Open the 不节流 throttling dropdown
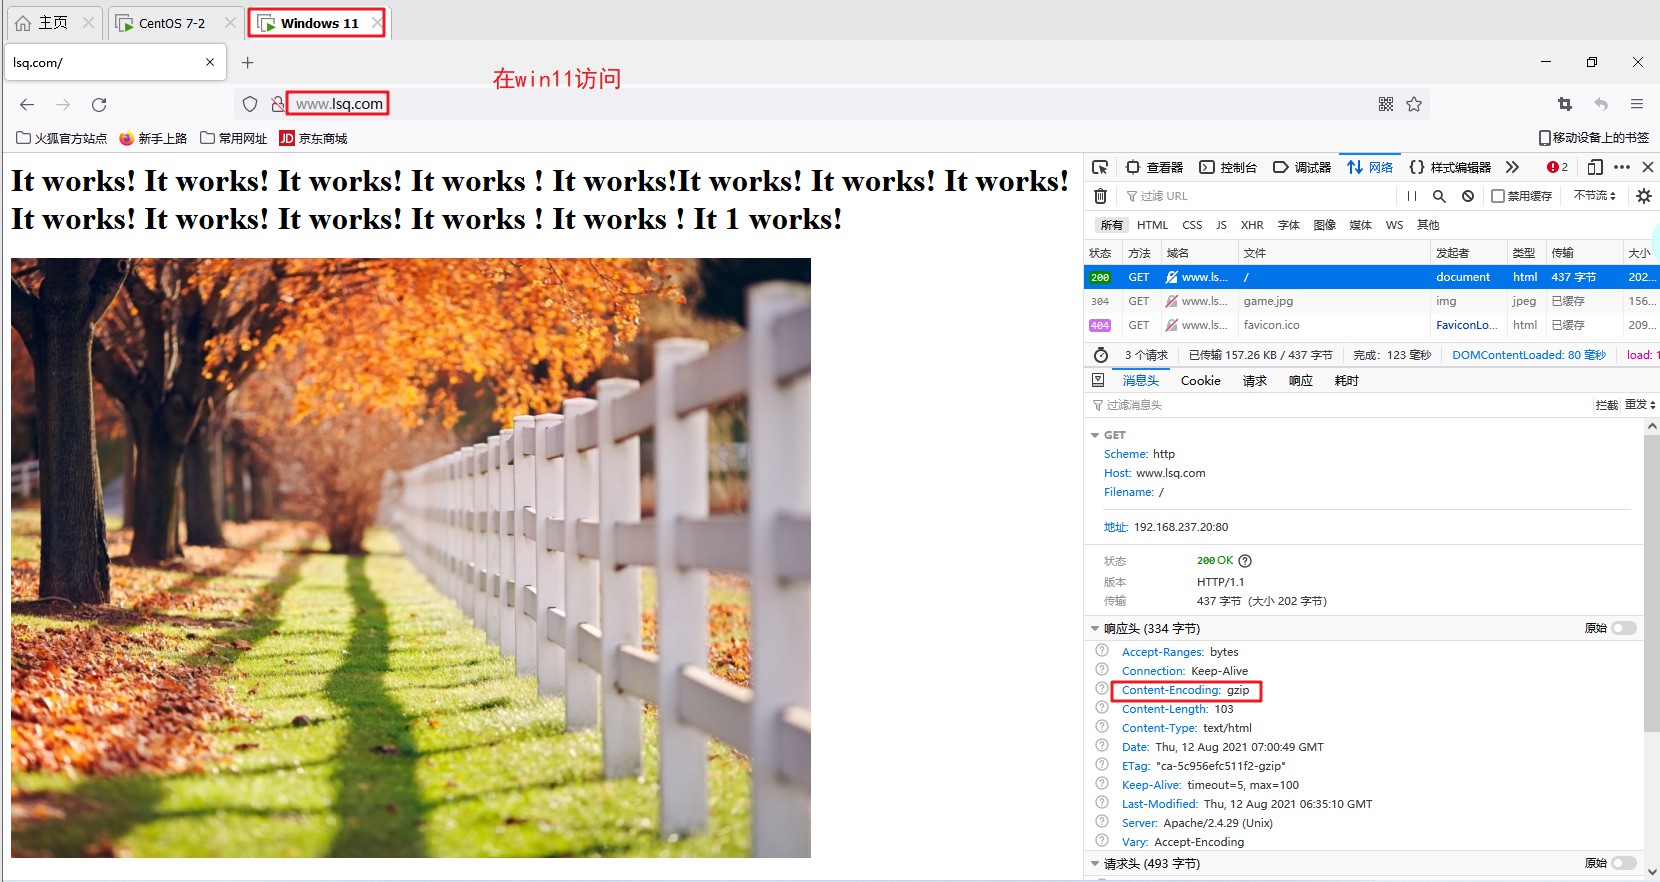The height and width of the screenshot is (882, 1660). click(x=1595, y=196)
